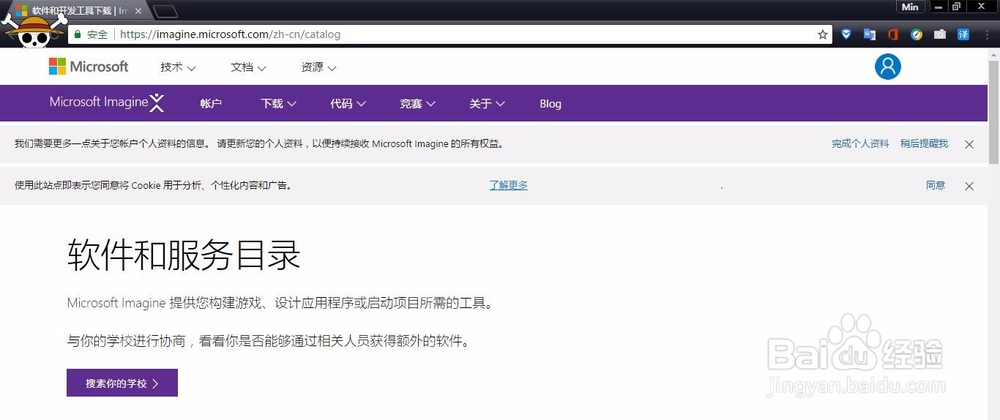Open a new browser tab

click(166, 11)
